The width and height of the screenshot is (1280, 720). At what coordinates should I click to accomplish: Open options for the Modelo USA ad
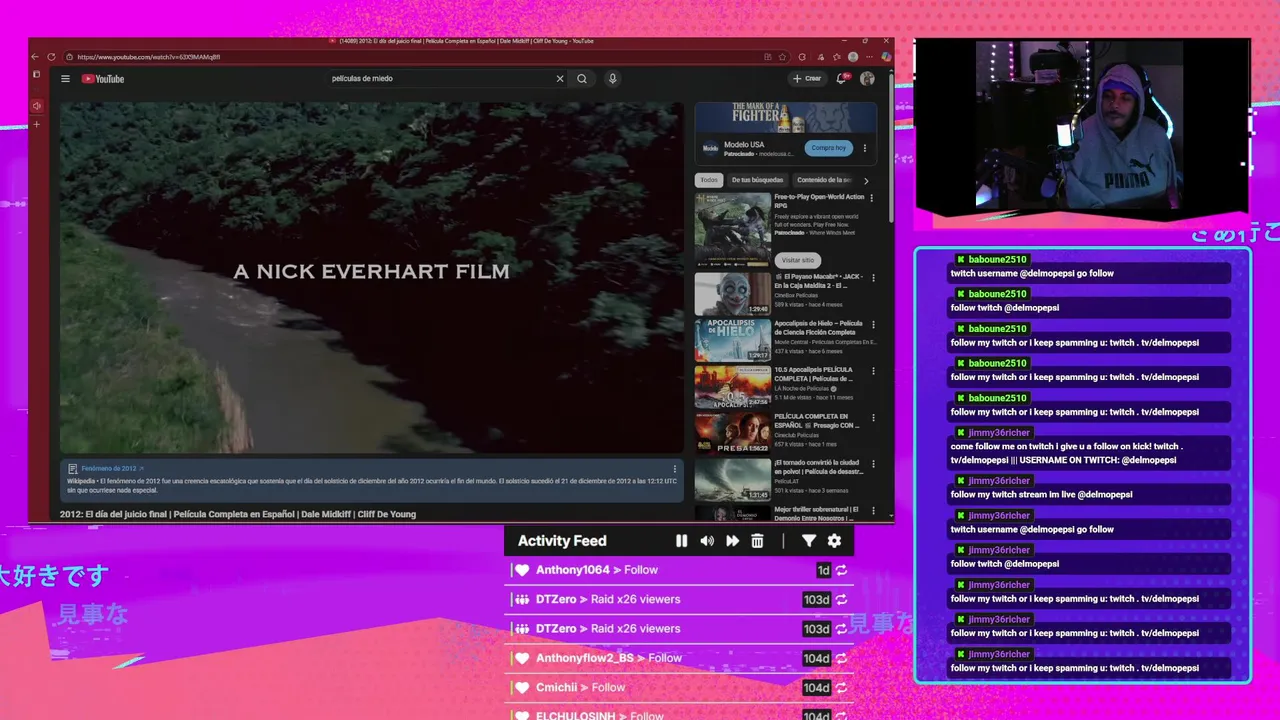(865, 148)
